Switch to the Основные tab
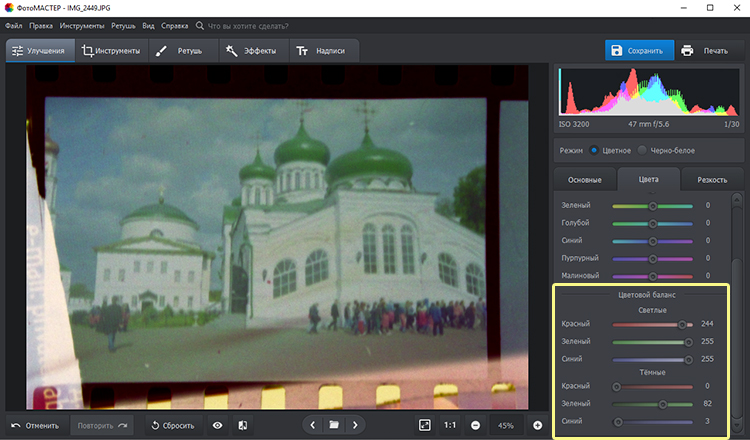 pos(585,180)
